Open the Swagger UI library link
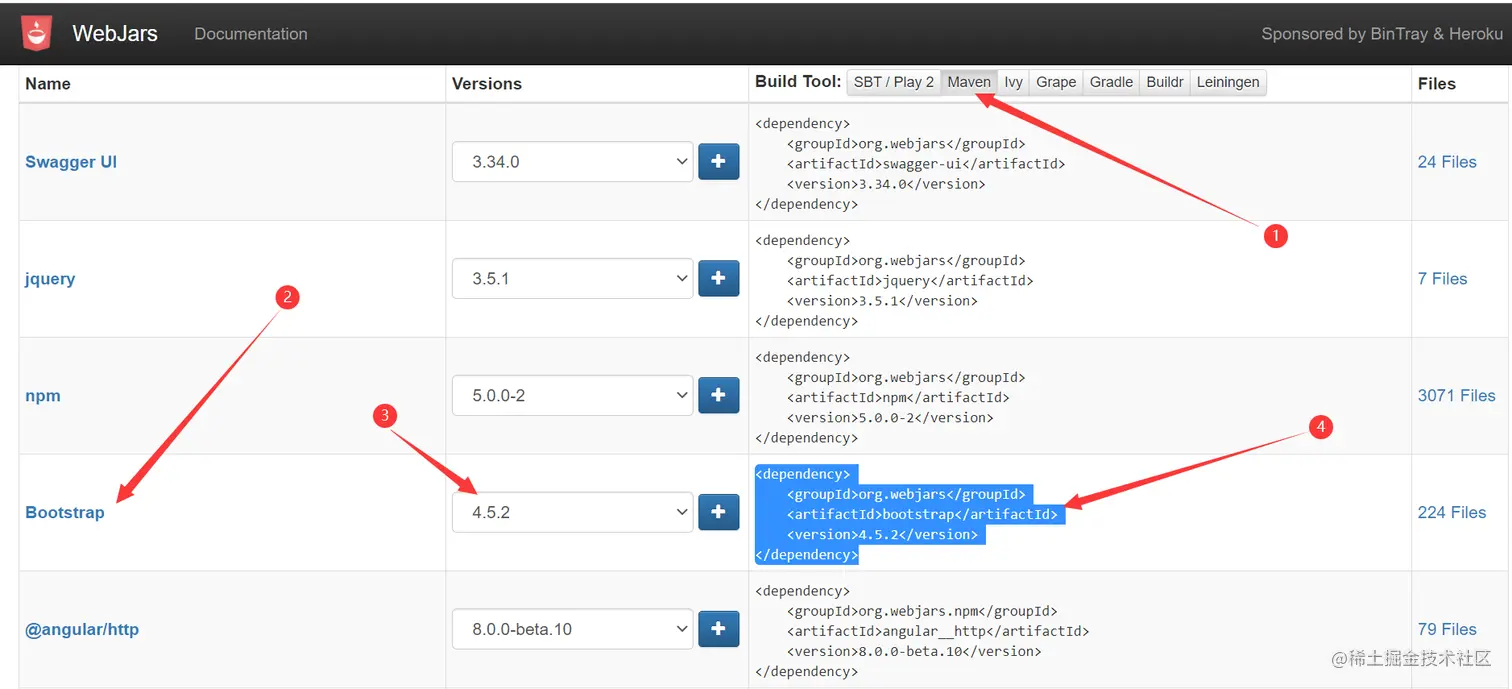Screen dimensions: 1512x689 pos(71,162)
